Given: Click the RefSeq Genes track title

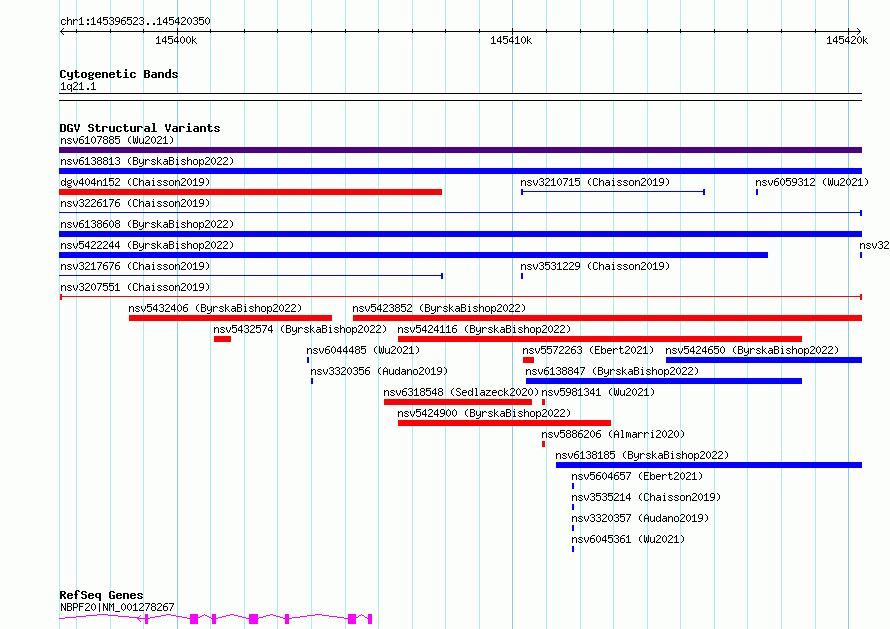Looking at the screenshot, I should click(x=101, y=596).
